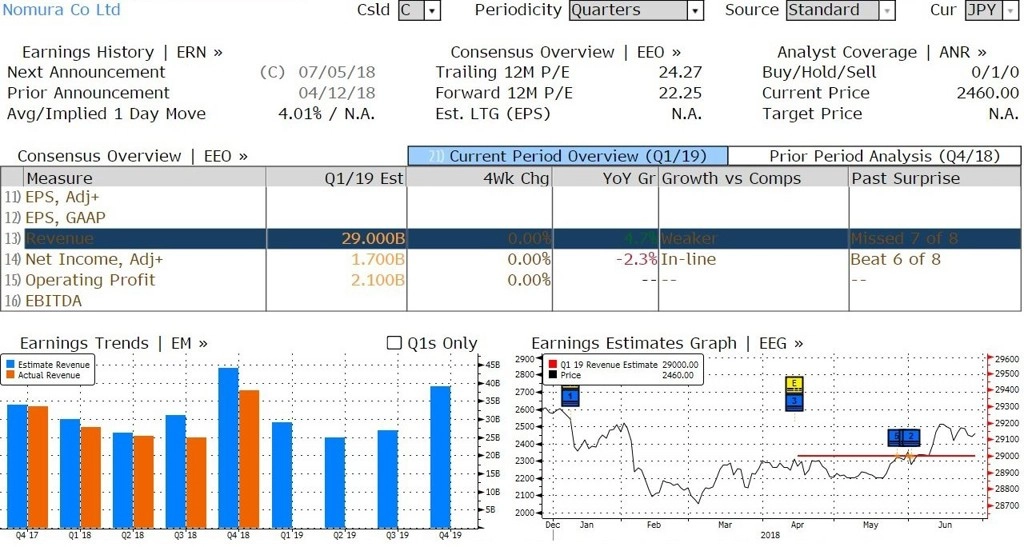
Task: Click the Nomura Co Ltd company name
Action: [x=61, y=10]
